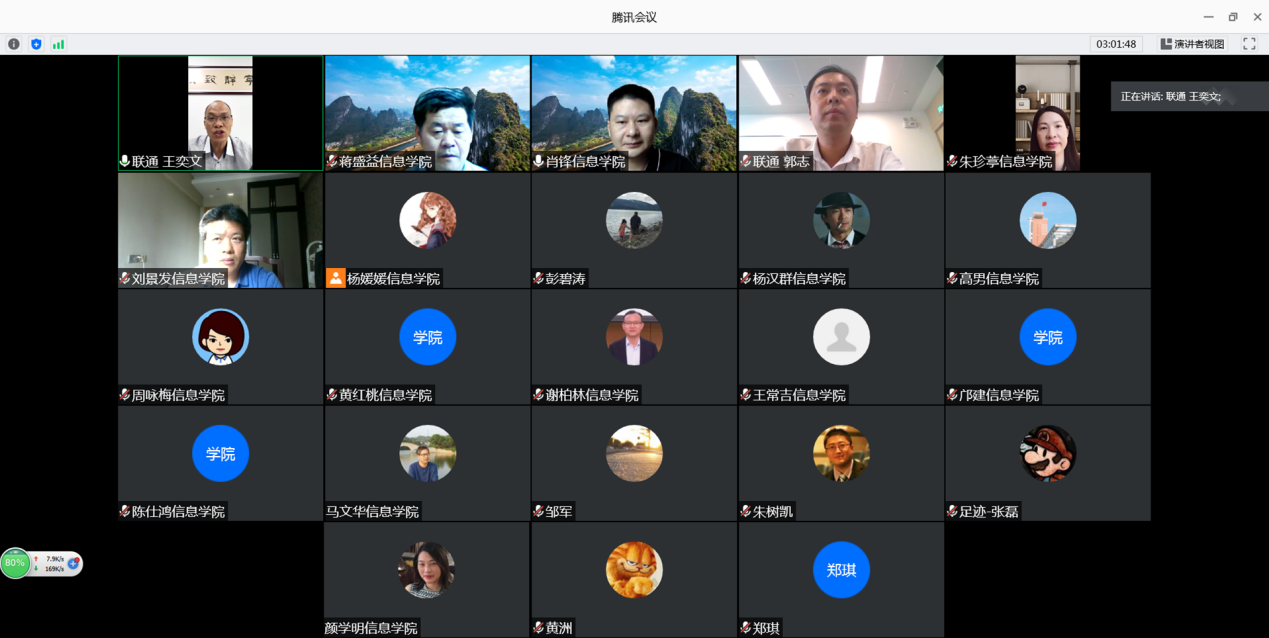Viewport: 1269px width, 638px height.
Task: Click the microphone icon beside 肖锋信息学院
Action: click(538, 161)
